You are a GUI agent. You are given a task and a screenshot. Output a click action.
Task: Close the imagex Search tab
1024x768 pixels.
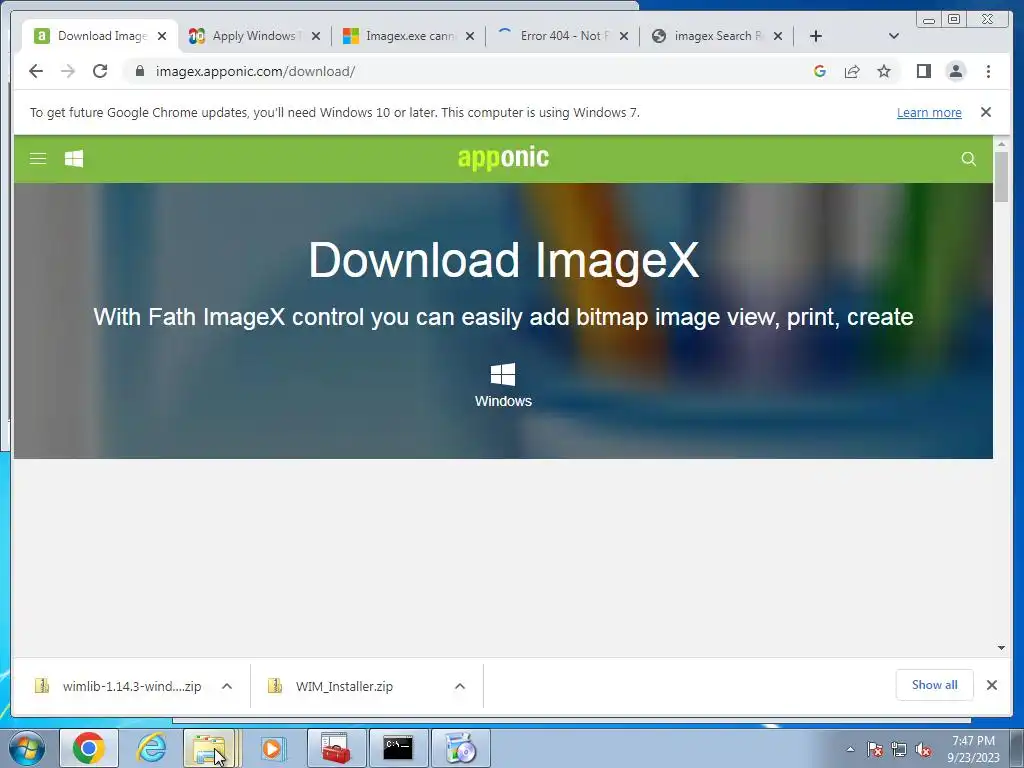[x=778, y=36]
